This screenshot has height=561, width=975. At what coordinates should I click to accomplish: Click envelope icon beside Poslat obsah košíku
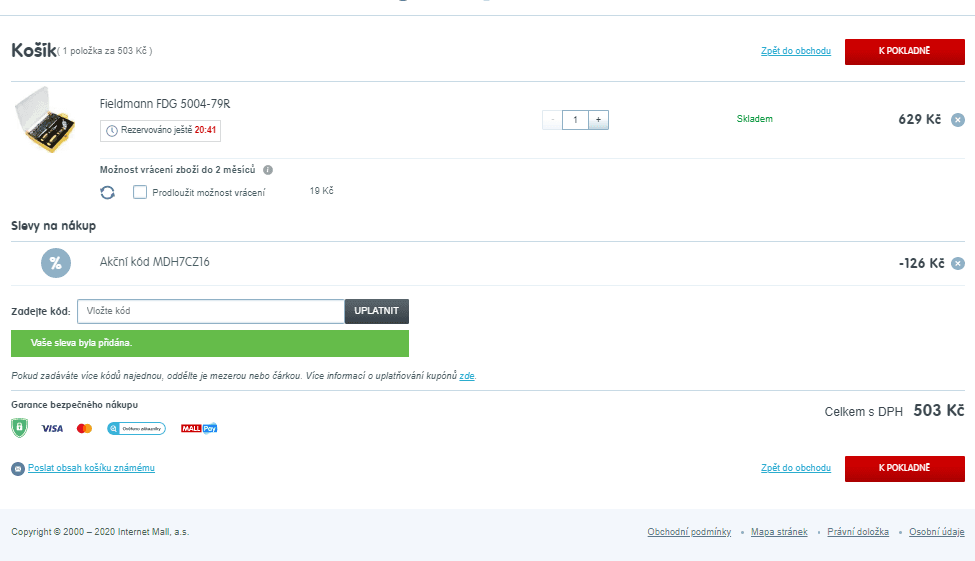pos(18,468)
